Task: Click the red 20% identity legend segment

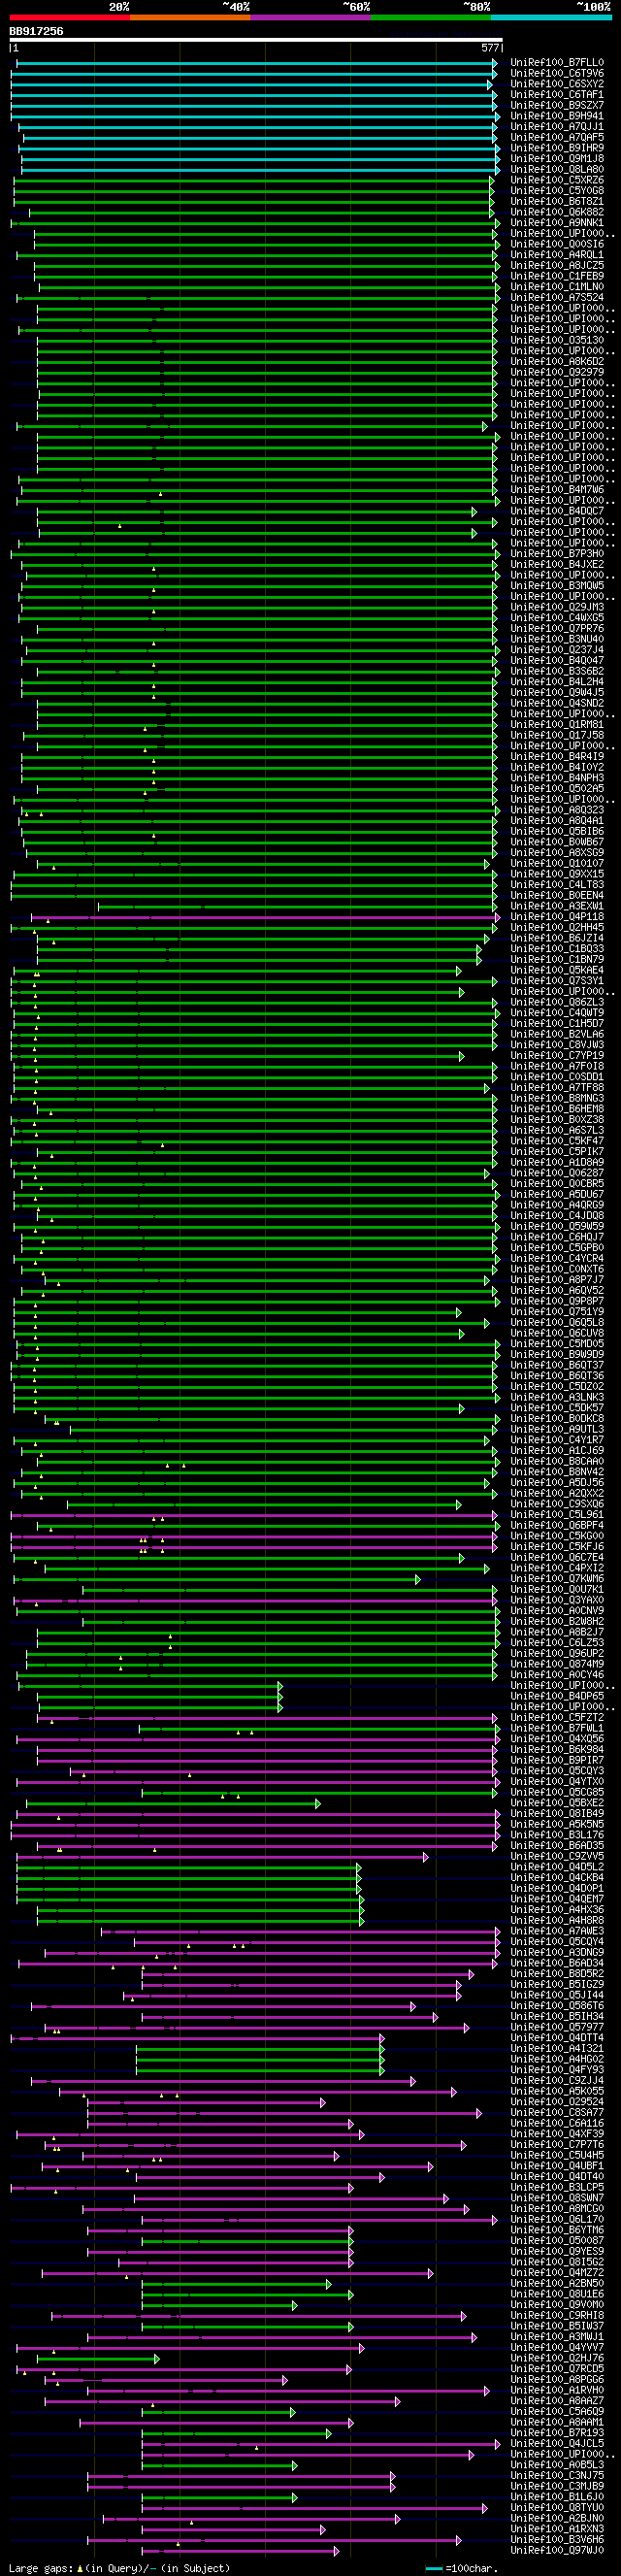Action: tap(70, 17)
